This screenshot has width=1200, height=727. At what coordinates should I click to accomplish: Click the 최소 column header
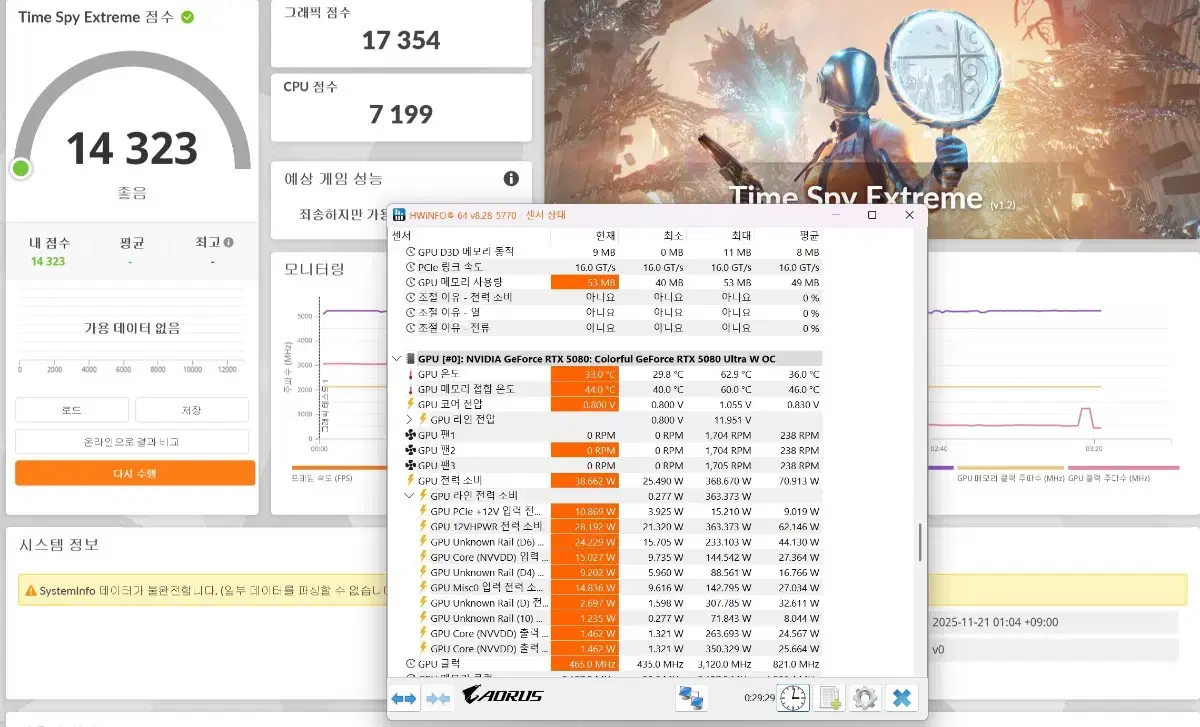tap(671, 236)
